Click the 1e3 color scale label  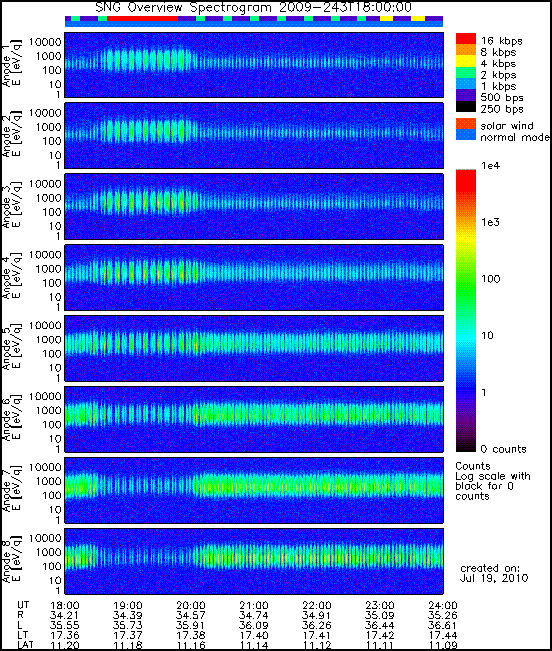click(490, 222)
